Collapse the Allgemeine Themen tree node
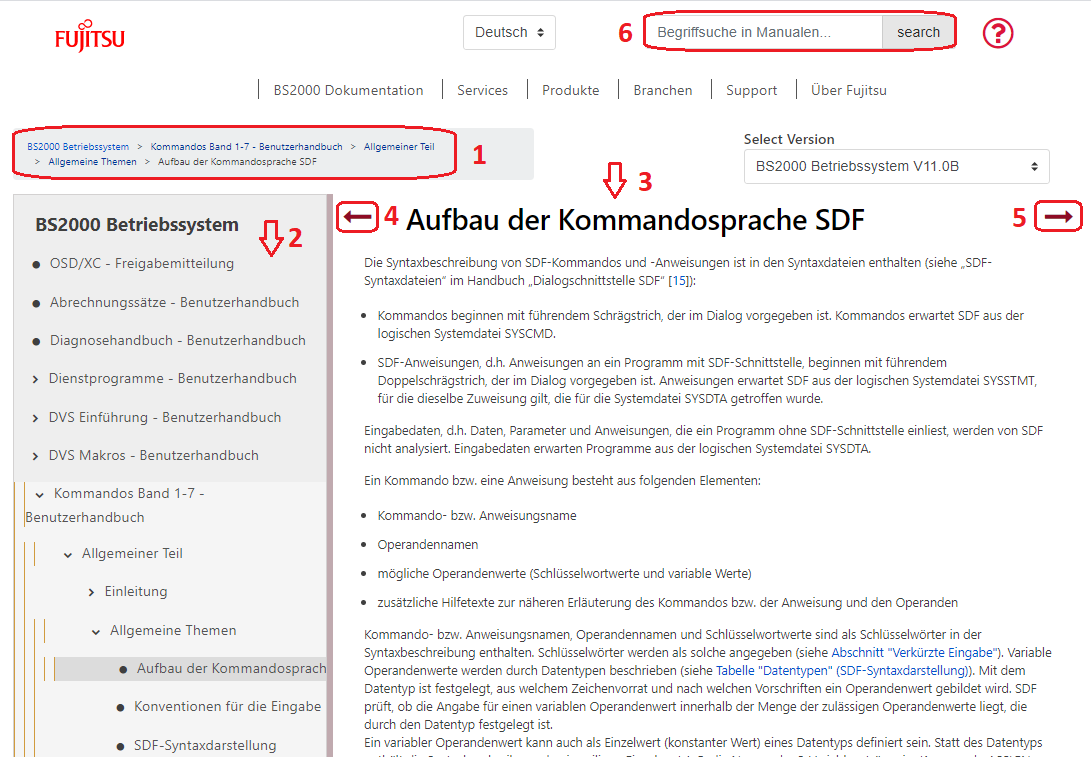Image resolution: width=1091 pixels, height=757 pixels. point(97,631)
